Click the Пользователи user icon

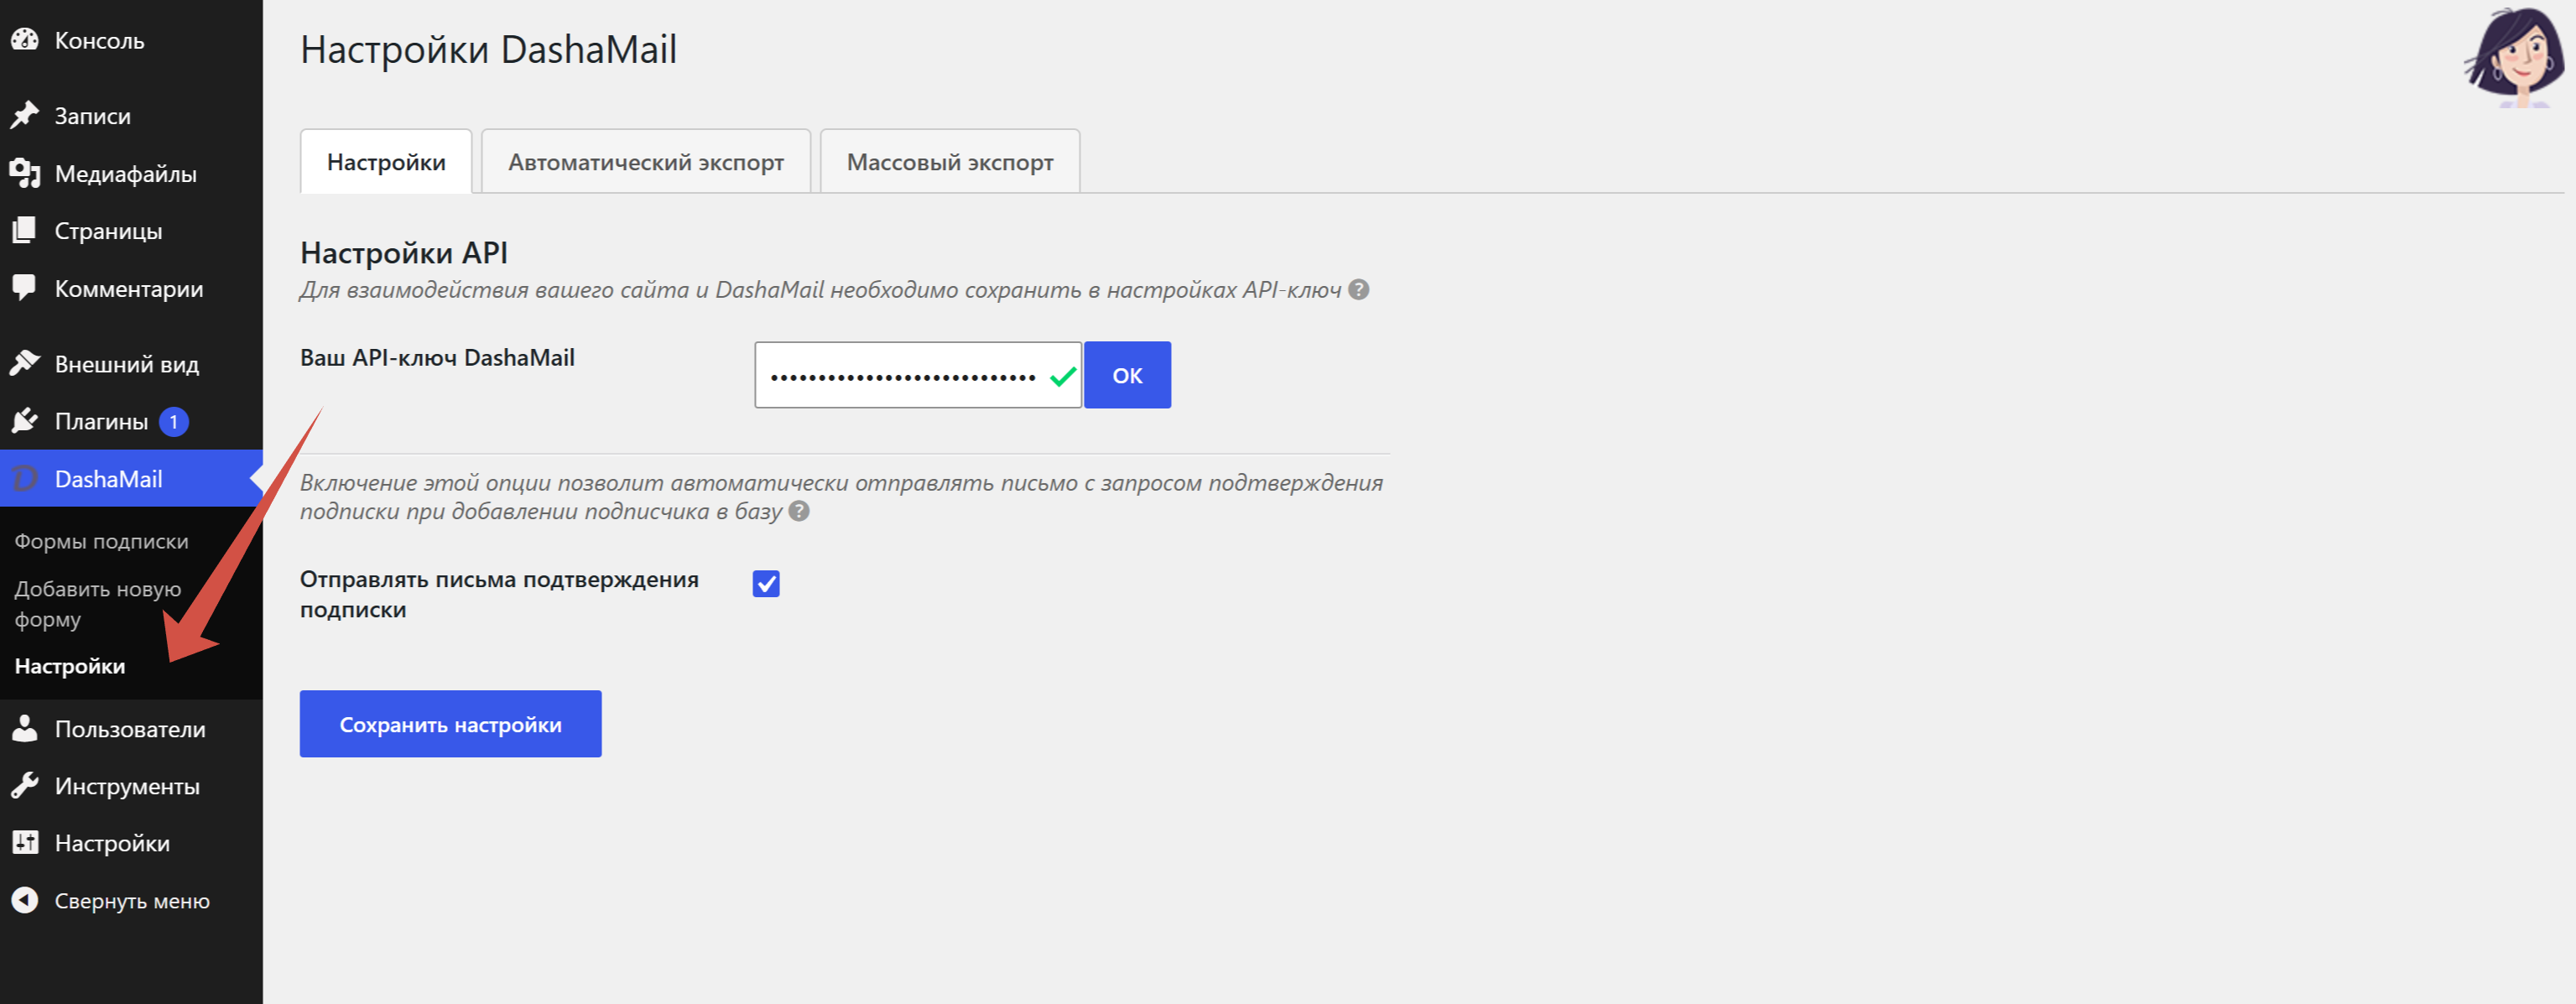pyautogui.click(x=25, y=729)
